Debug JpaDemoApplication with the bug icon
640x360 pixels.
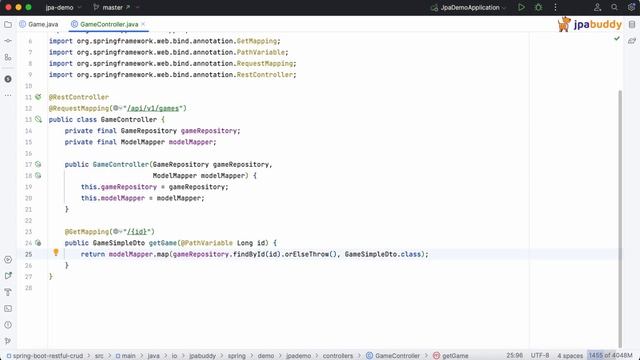[x=538, y=7]
